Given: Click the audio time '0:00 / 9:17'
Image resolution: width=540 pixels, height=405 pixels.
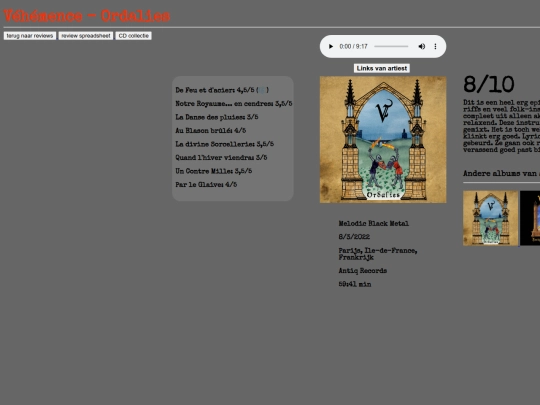Looking at the screenshot, I should [353, 46].
